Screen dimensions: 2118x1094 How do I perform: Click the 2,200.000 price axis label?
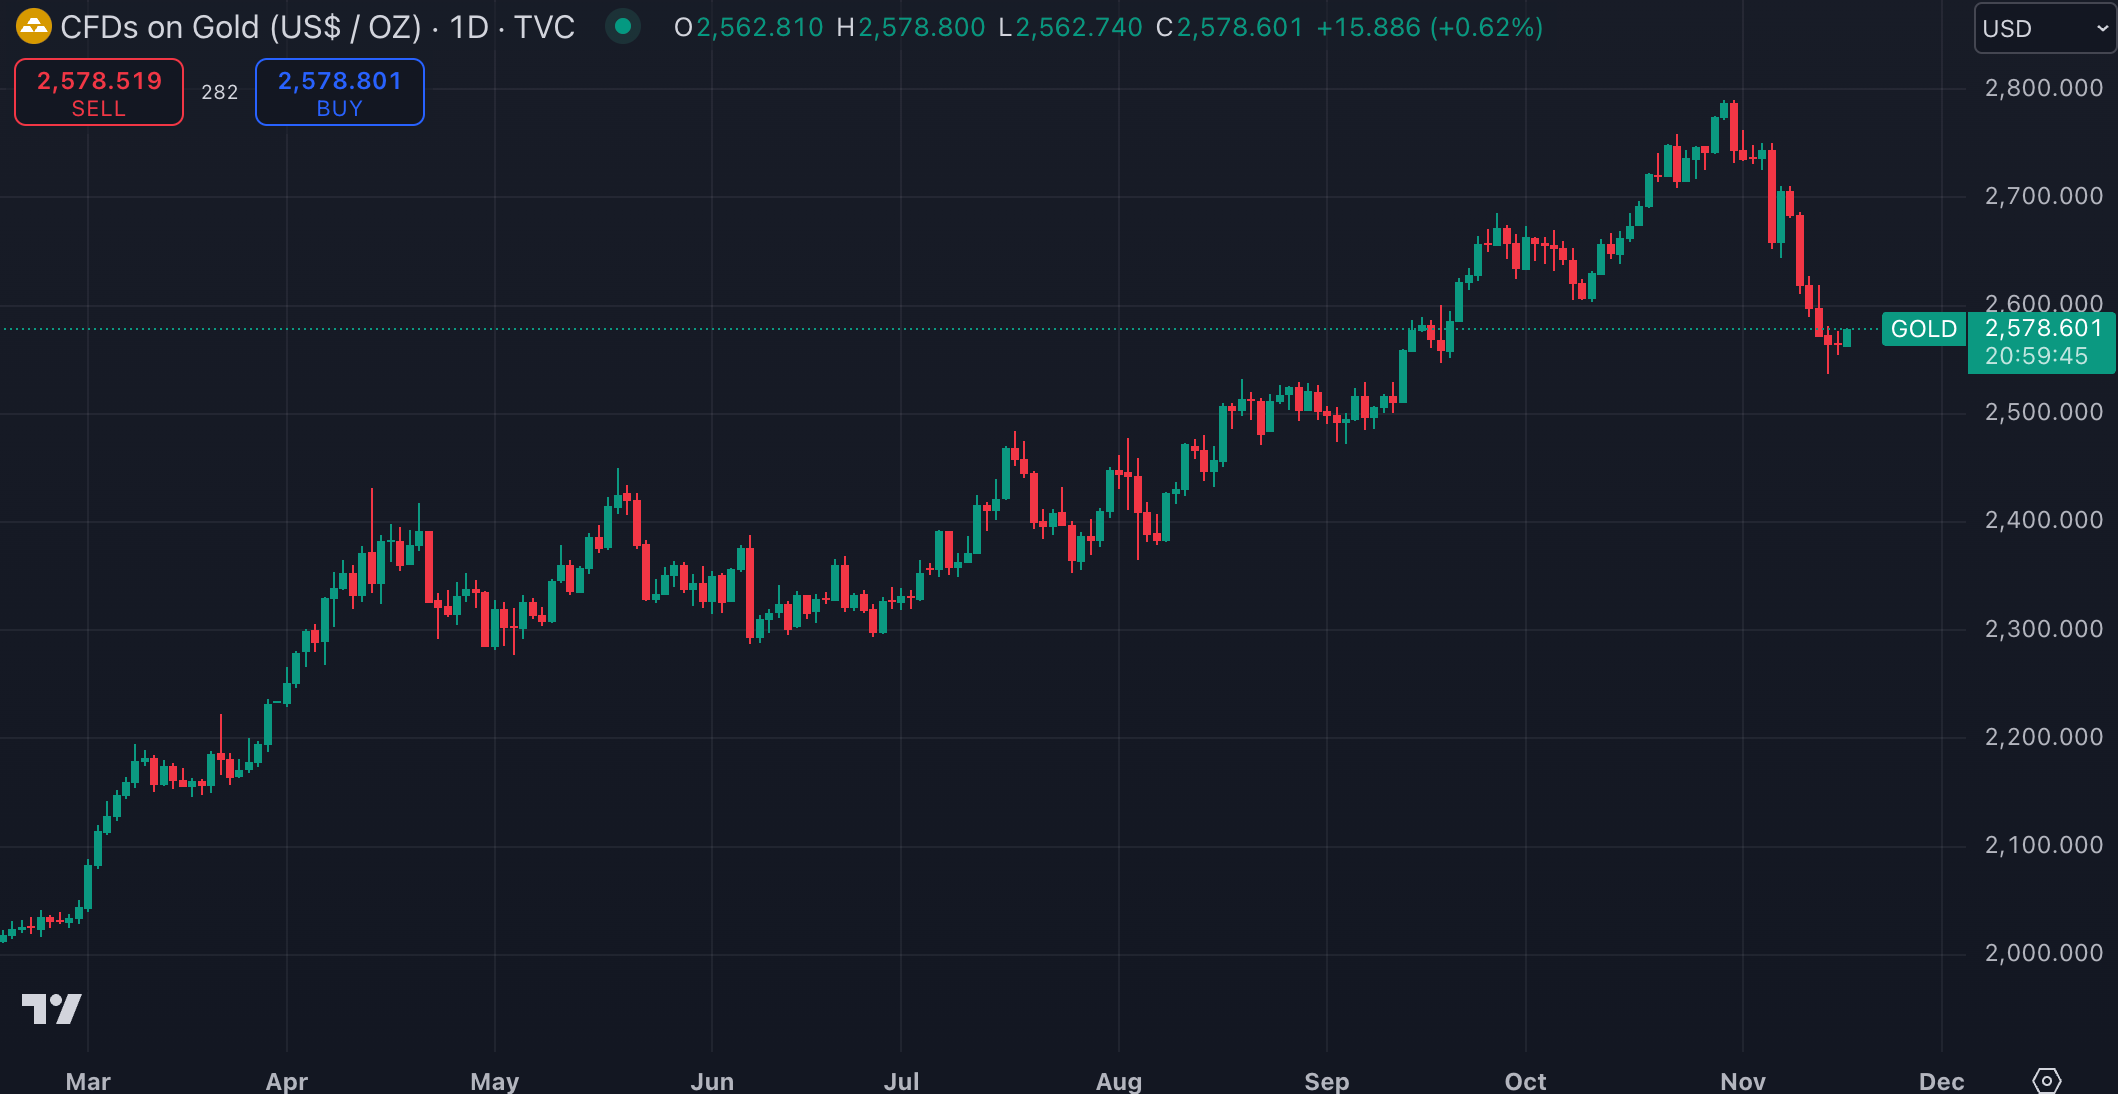(2043, 737)
